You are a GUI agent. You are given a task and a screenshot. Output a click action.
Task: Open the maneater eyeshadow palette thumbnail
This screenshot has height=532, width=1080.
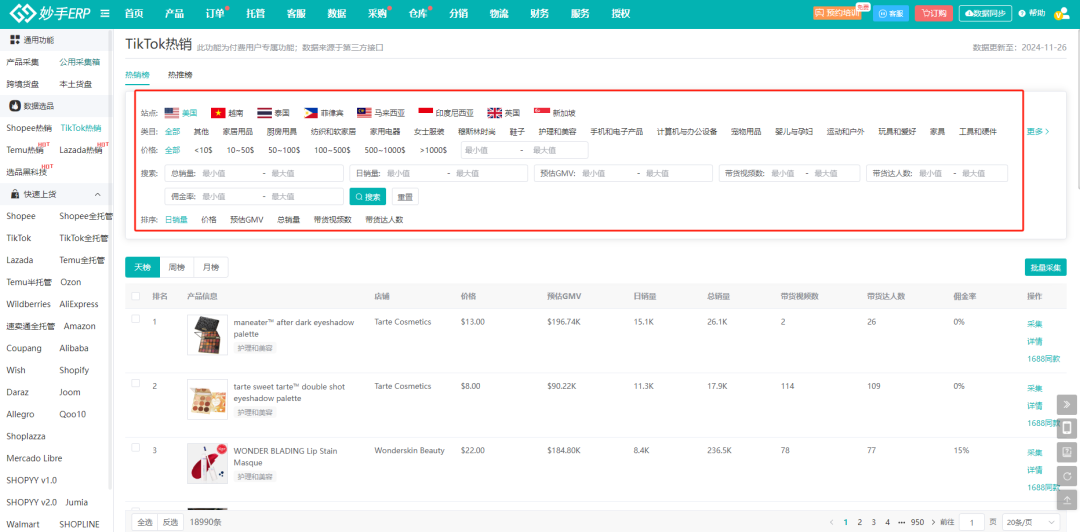[x=207, y=335]
